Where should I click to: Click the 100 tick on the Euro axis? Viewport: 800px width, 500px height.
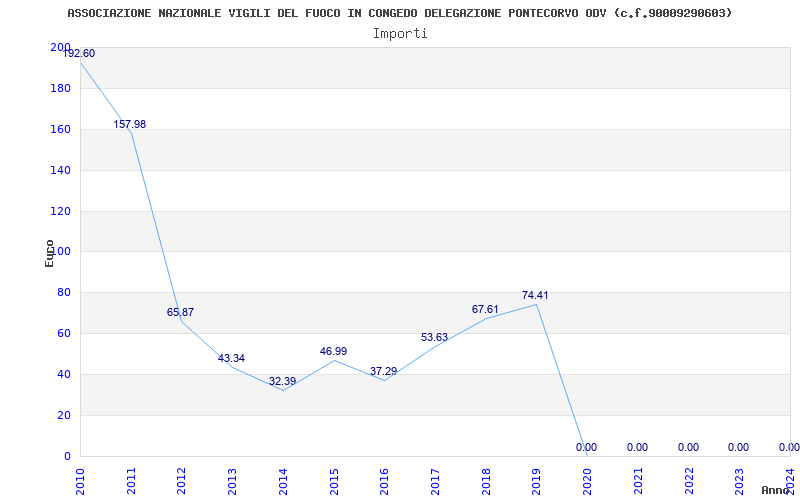click(60, 252)
